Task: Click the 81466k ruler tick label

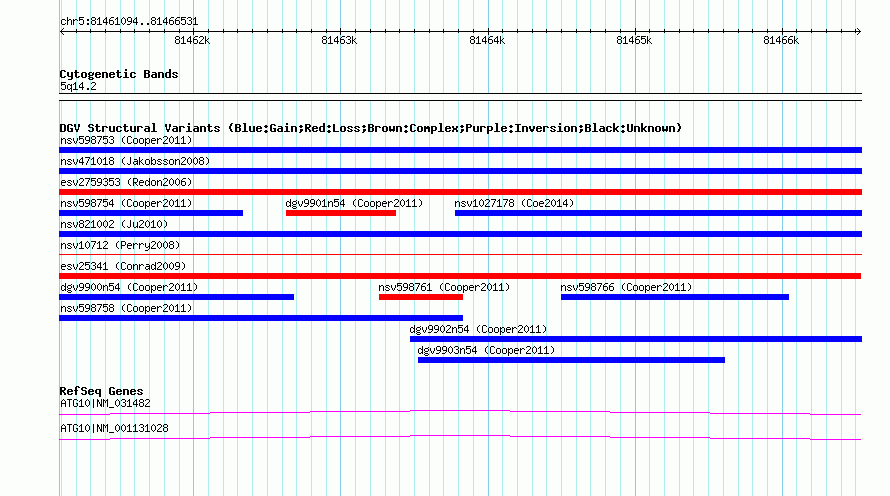Action: click(781, 40)
